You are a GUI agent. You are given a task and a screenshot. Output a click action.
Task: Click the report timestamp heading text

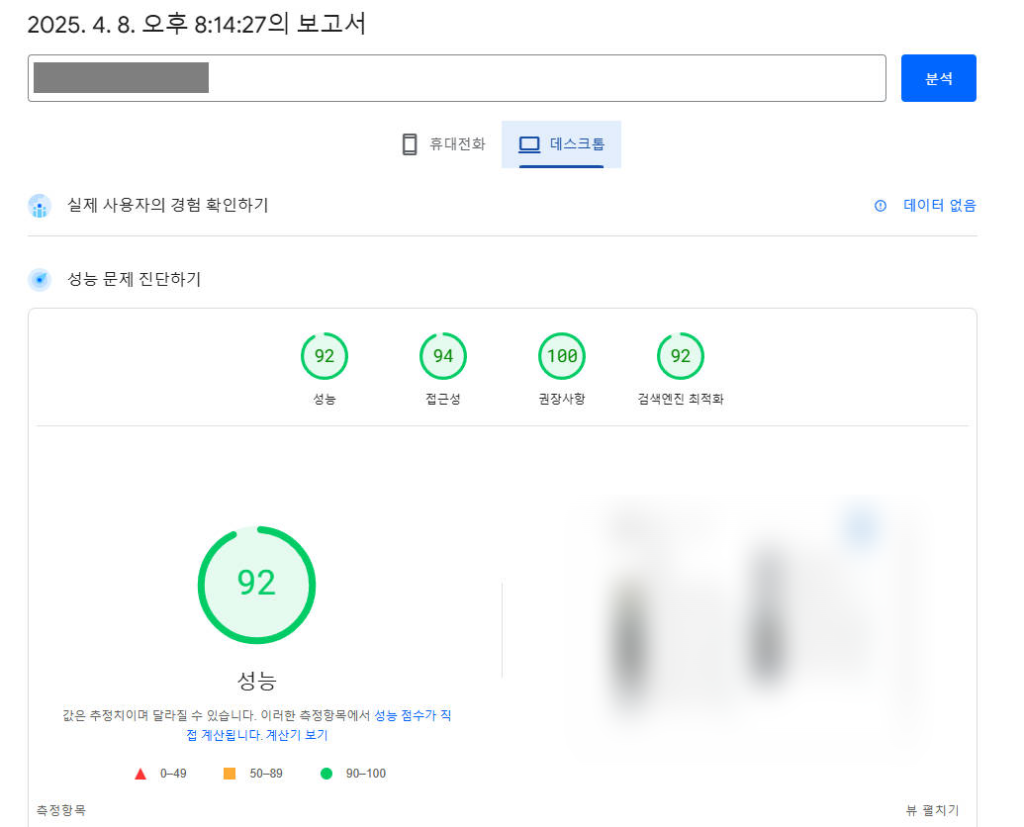[197, 24]
